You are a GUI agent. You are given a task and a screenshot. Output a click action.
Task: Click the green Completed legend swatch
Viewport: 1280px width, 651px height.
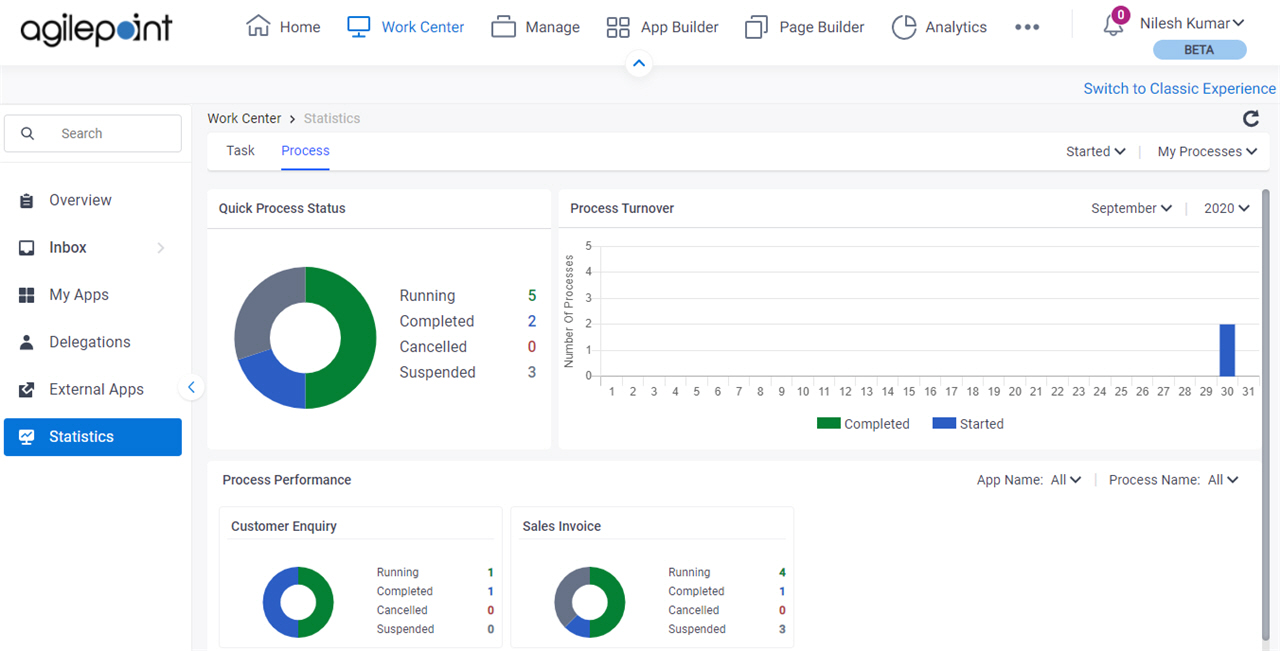click(828, 423)
